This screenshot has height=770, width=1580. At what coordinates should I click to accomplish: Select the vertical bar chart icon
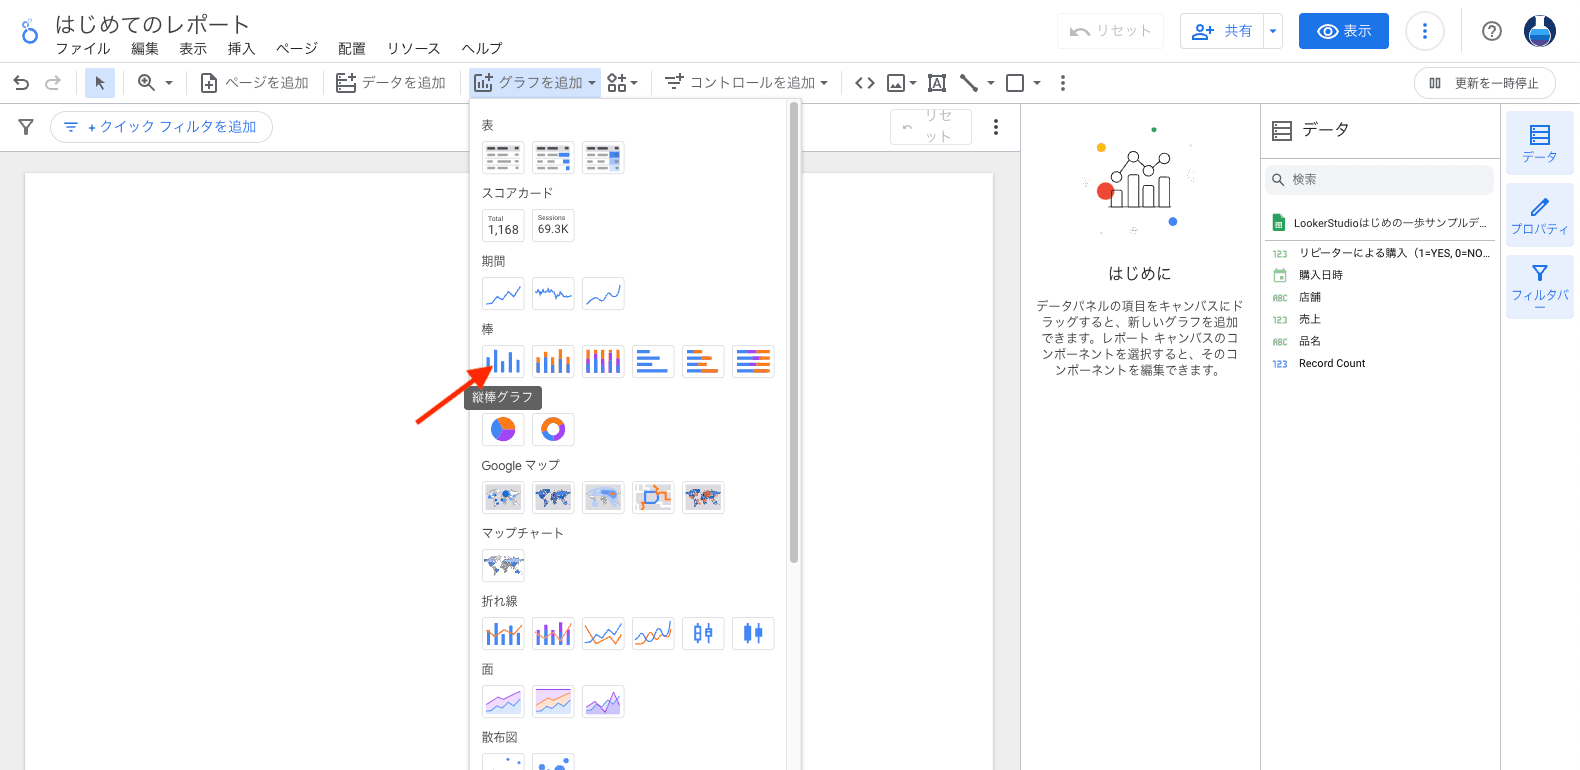pyautogui.click(x=503, y=361)
